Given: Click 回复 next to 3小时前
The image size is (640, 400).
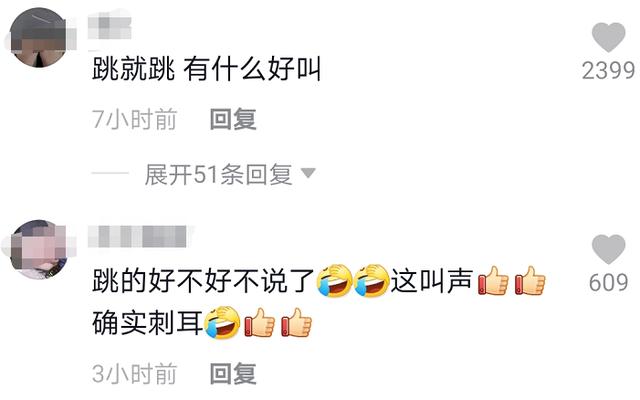Looking at the screenshot, I should tap(233, 373).
